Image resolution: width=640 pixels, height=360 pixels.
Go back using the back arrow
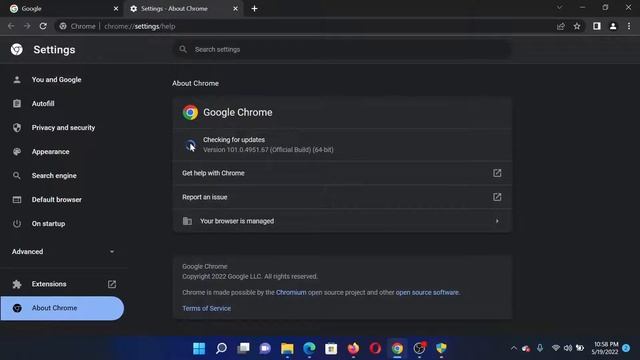[x=11, y=26]
